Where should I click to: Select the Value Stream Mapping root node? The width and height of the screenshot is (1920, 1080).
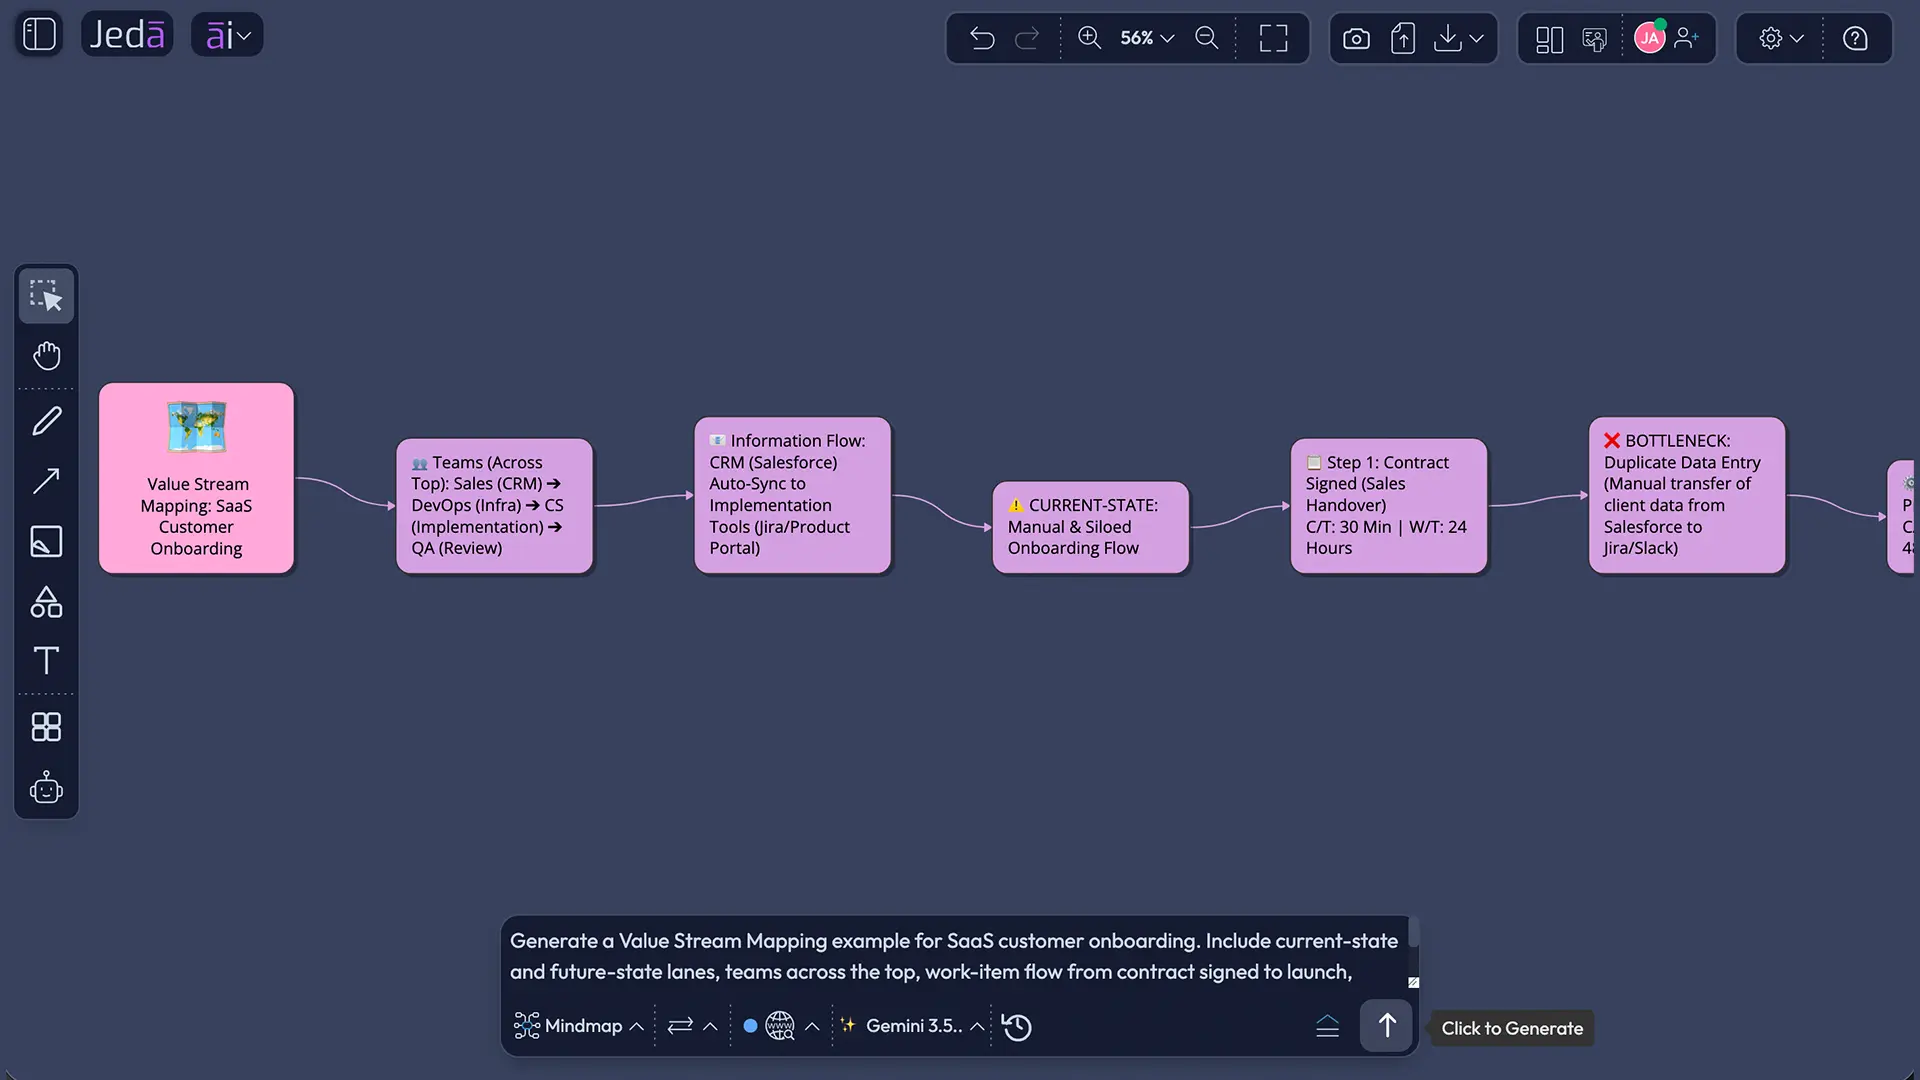pos(197,478)
